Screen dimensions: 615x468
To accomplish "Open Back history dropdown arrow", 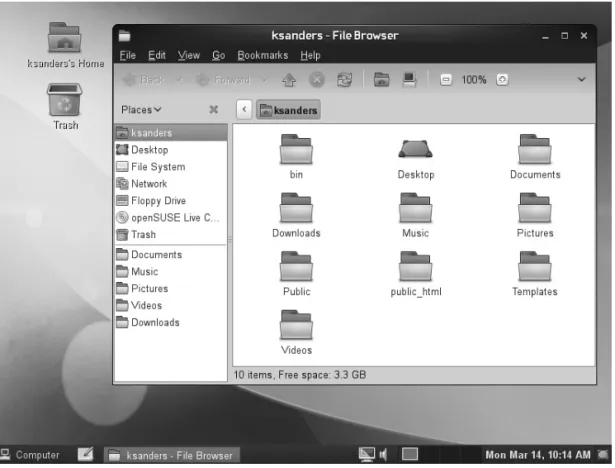I will click(179, 80).
